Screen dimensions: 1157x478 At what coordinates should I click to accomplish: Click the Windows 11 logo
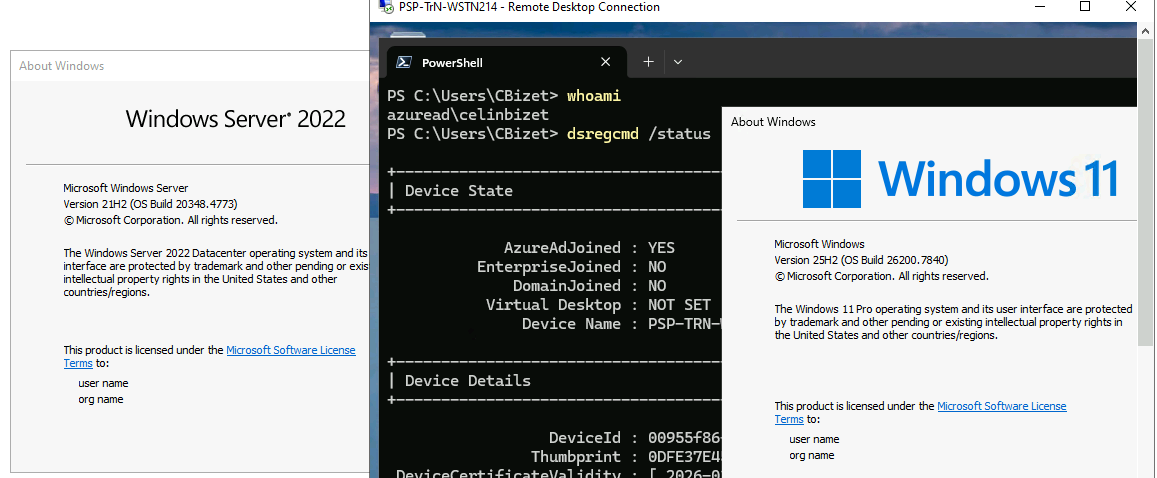[961, 179]
